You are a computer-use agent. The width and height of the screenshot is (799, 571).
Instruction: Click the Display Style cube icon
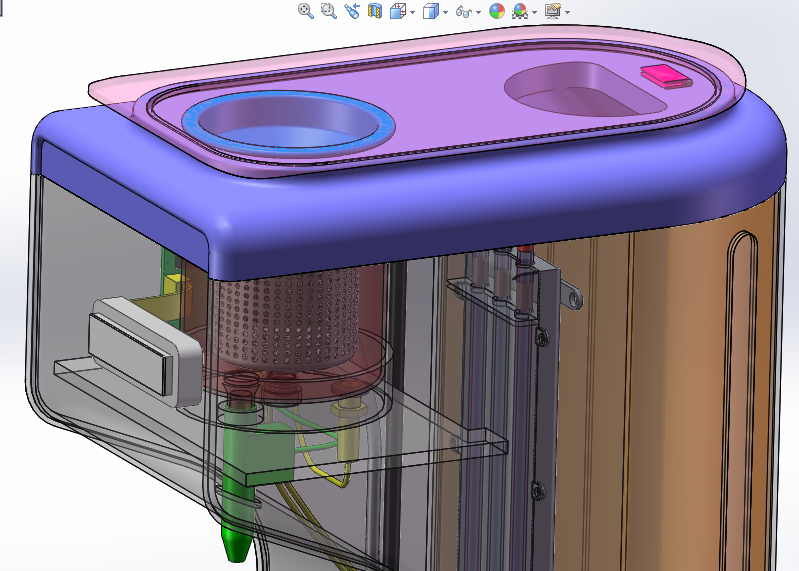pos(431,11)
